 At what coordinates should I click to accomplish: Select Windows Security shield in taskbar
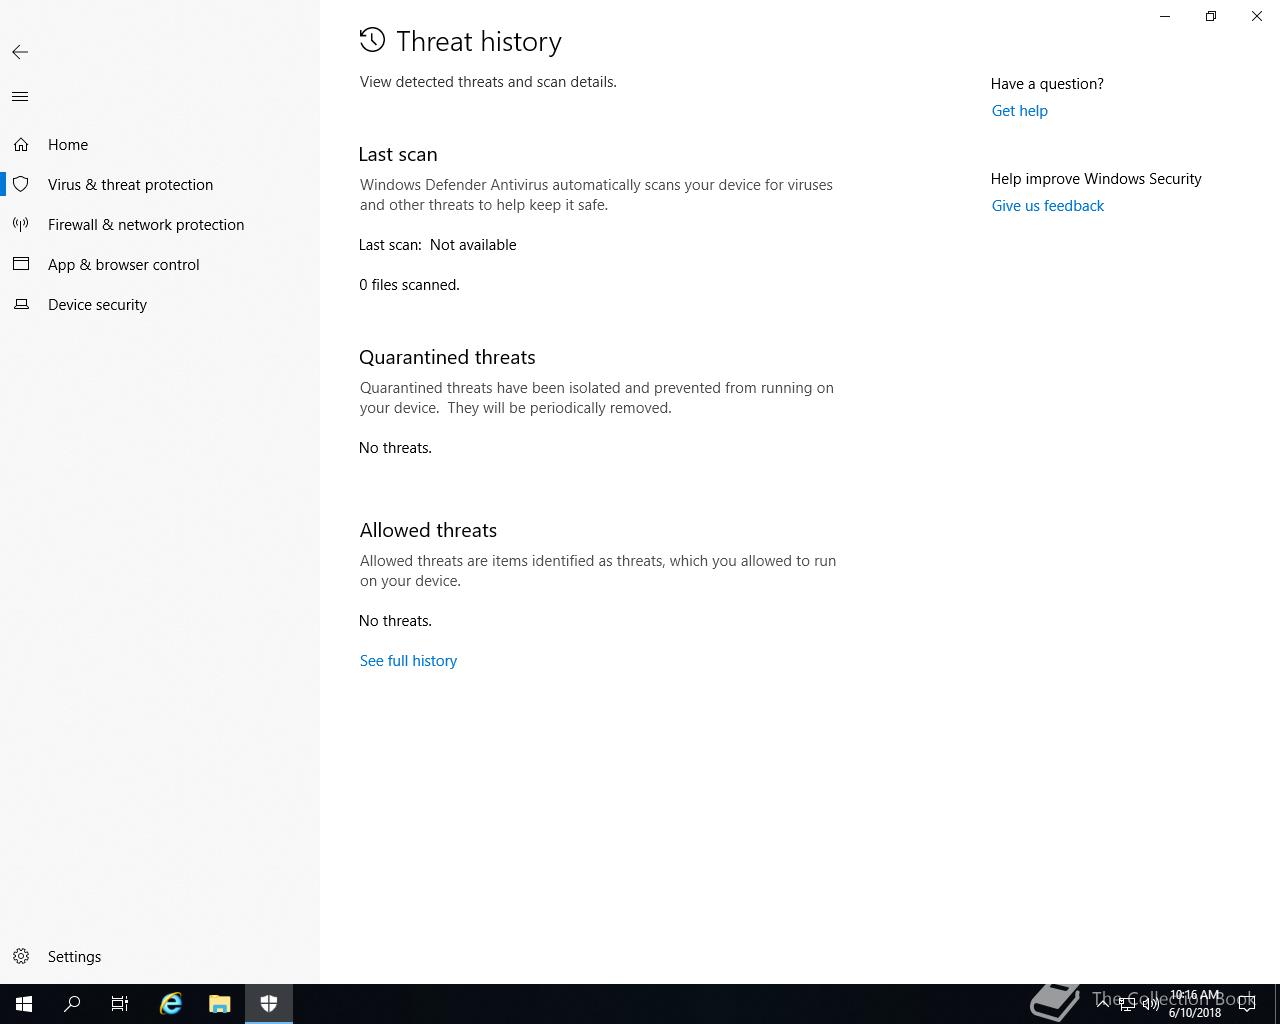pos(269,1004)
